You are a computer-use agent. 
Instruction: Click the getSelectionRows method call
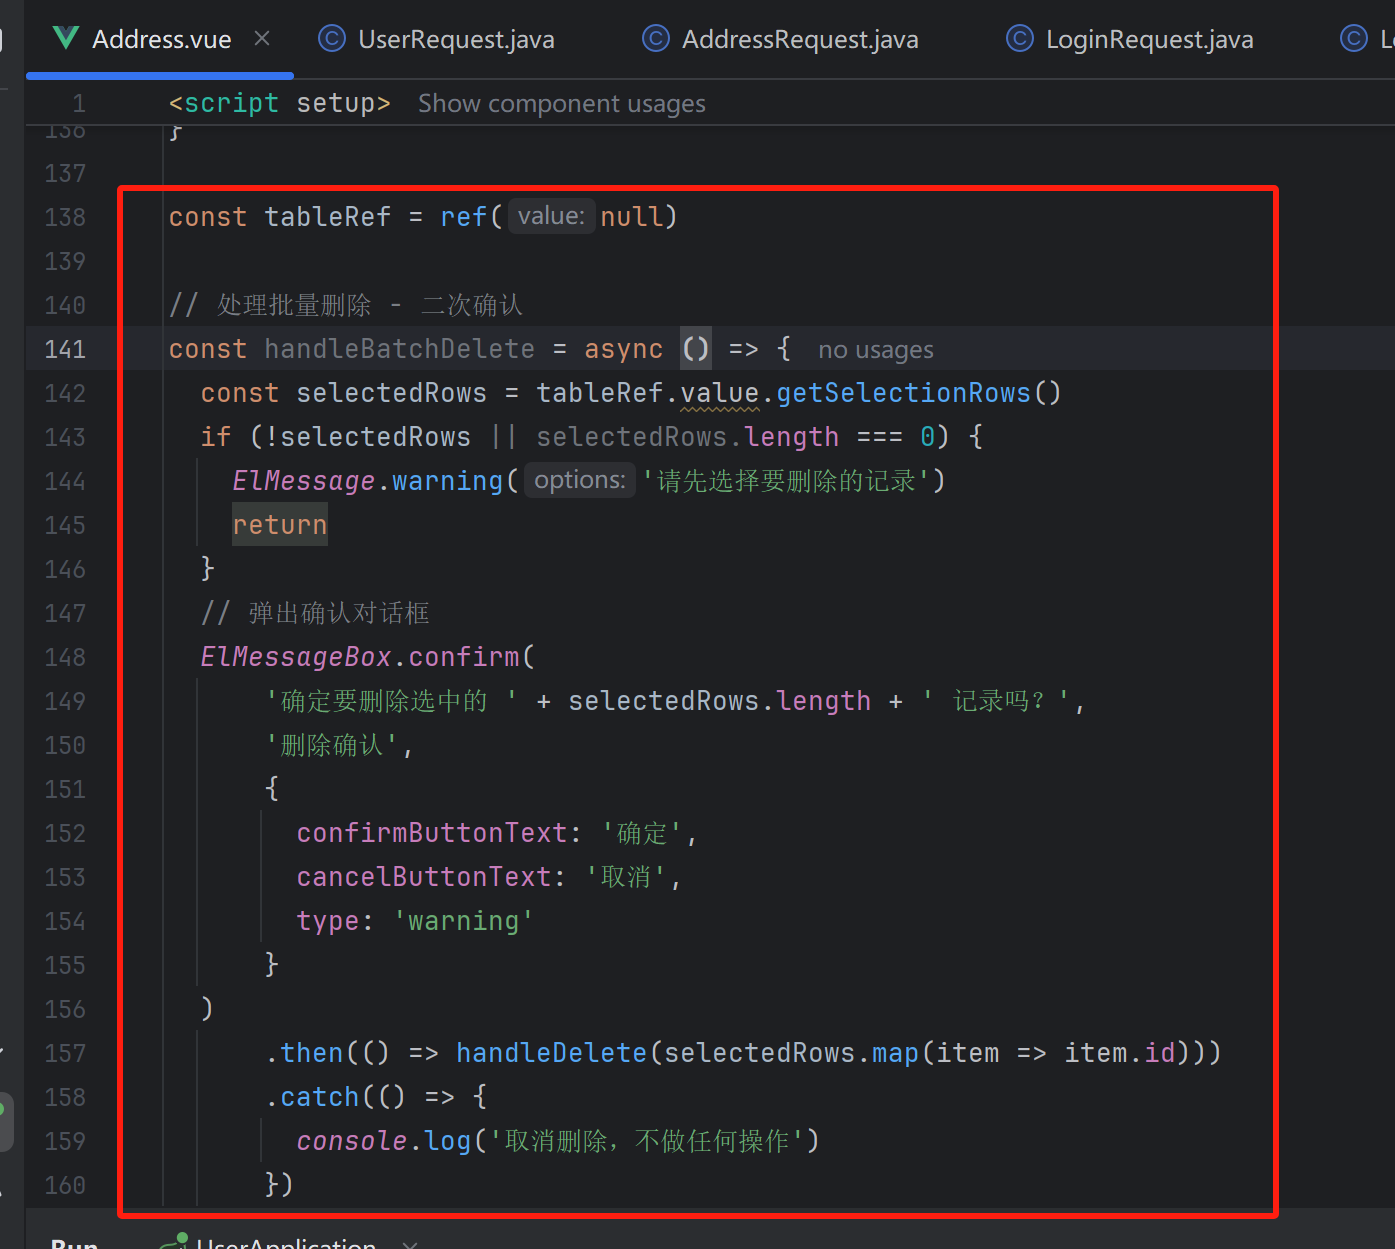click(x=903, y=393)
